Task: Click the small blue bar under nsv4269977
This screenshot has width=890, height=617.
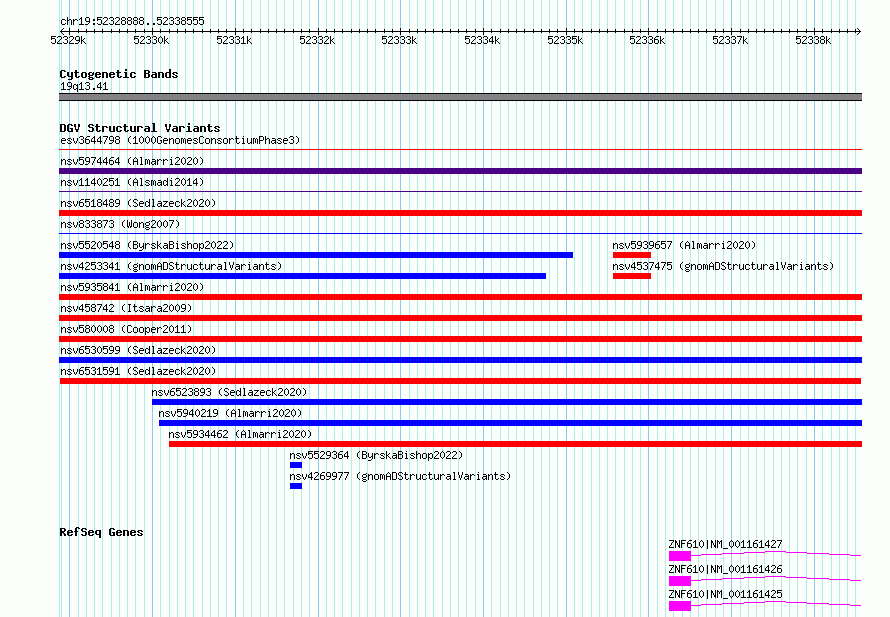Action: pos(296,486)
